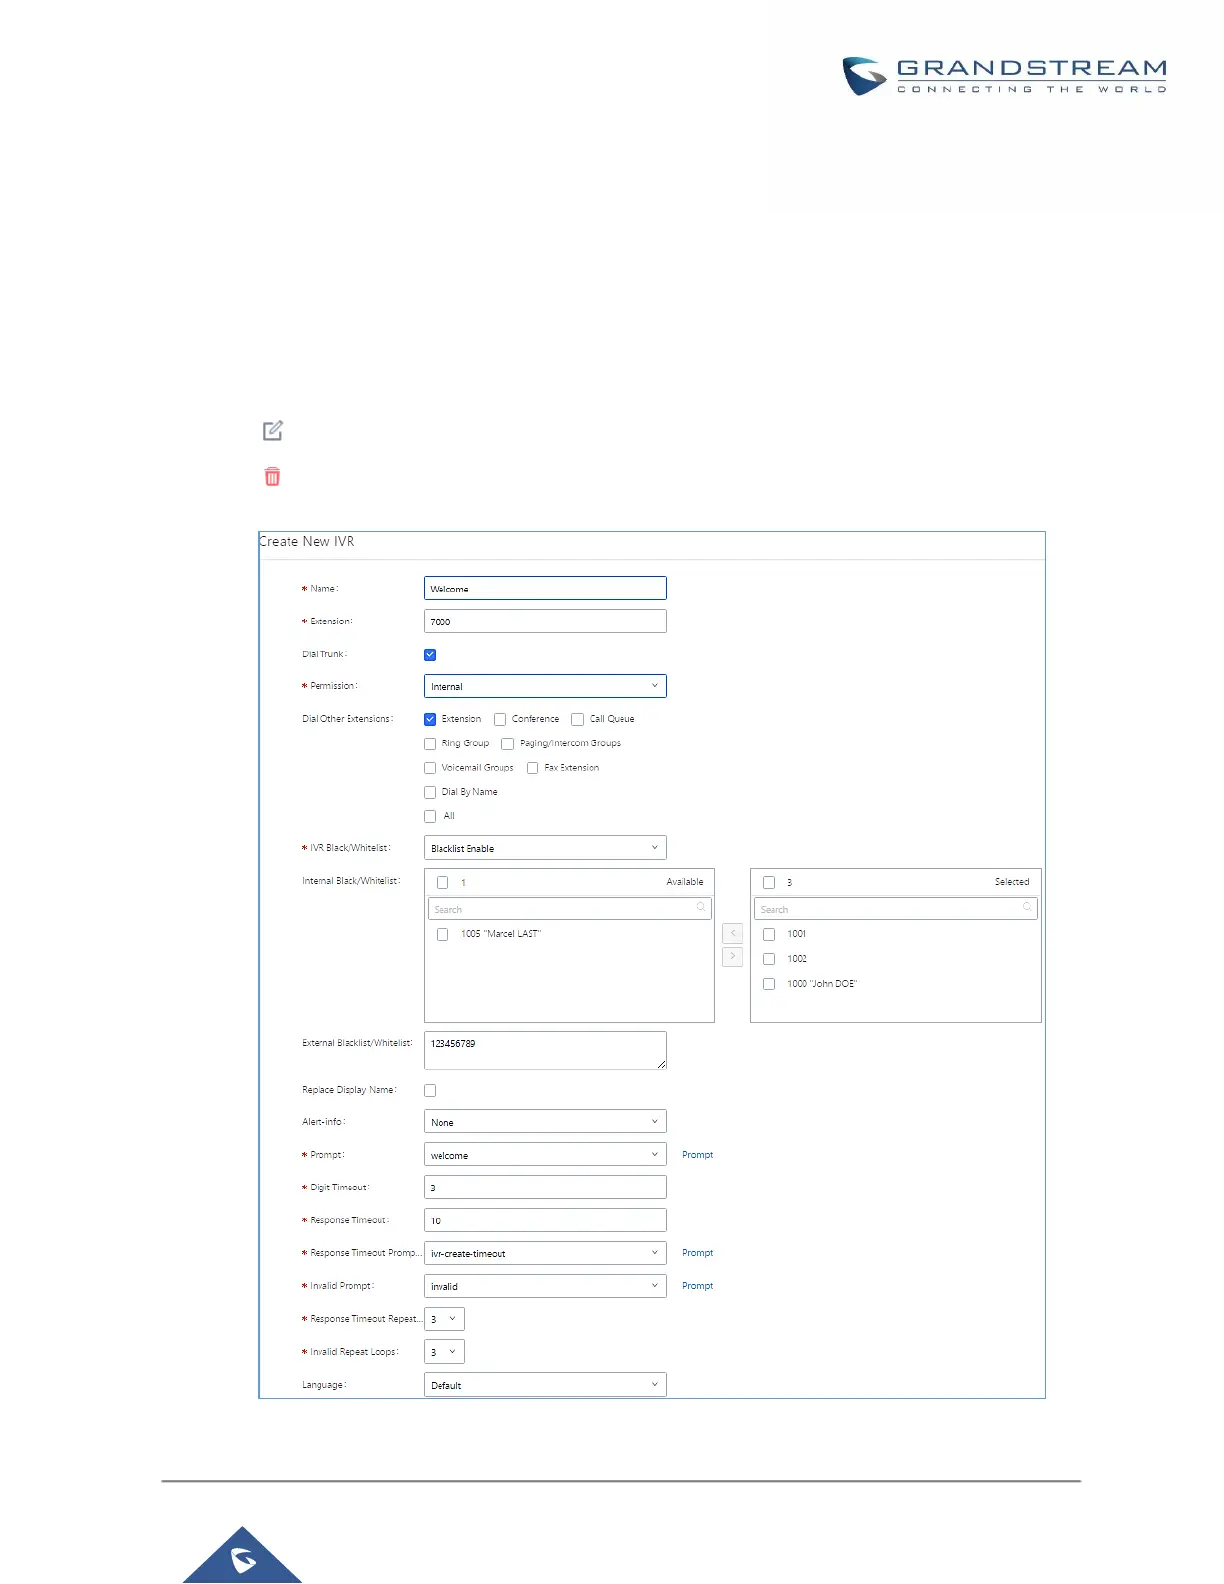Click External Blacklist/Whitelist text area
Image resolution: width=1224 pixels, height=1584 pixels.
pos(545,1051)
